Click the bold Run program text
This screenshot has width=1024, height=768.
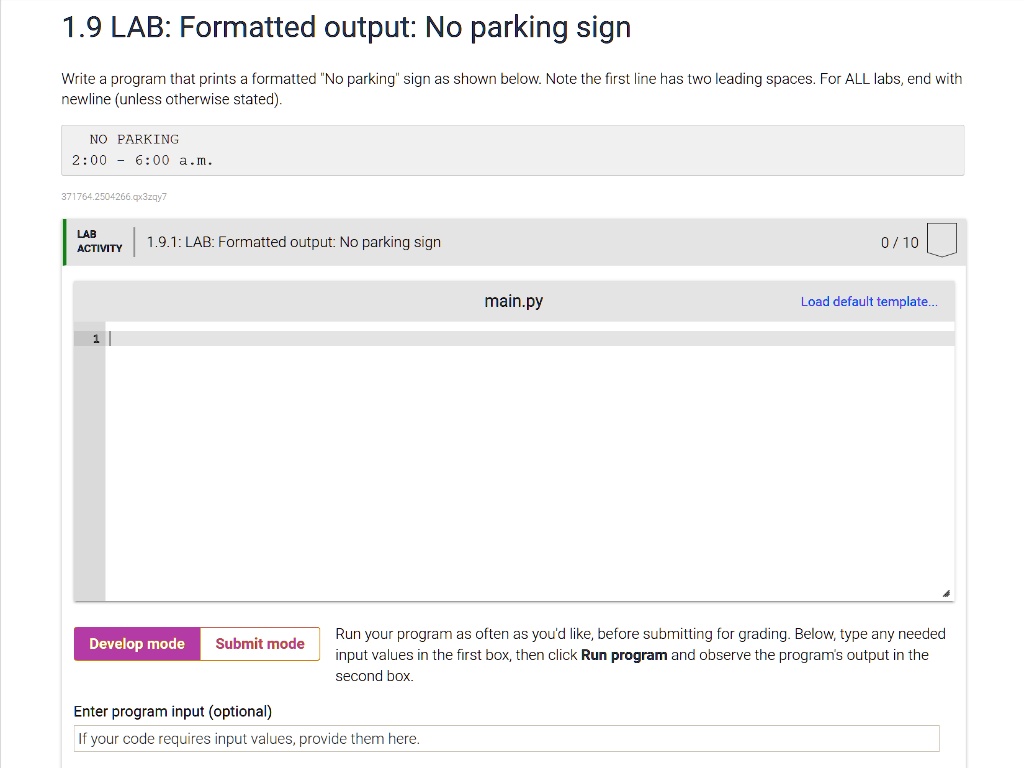(x=623, y=655)
